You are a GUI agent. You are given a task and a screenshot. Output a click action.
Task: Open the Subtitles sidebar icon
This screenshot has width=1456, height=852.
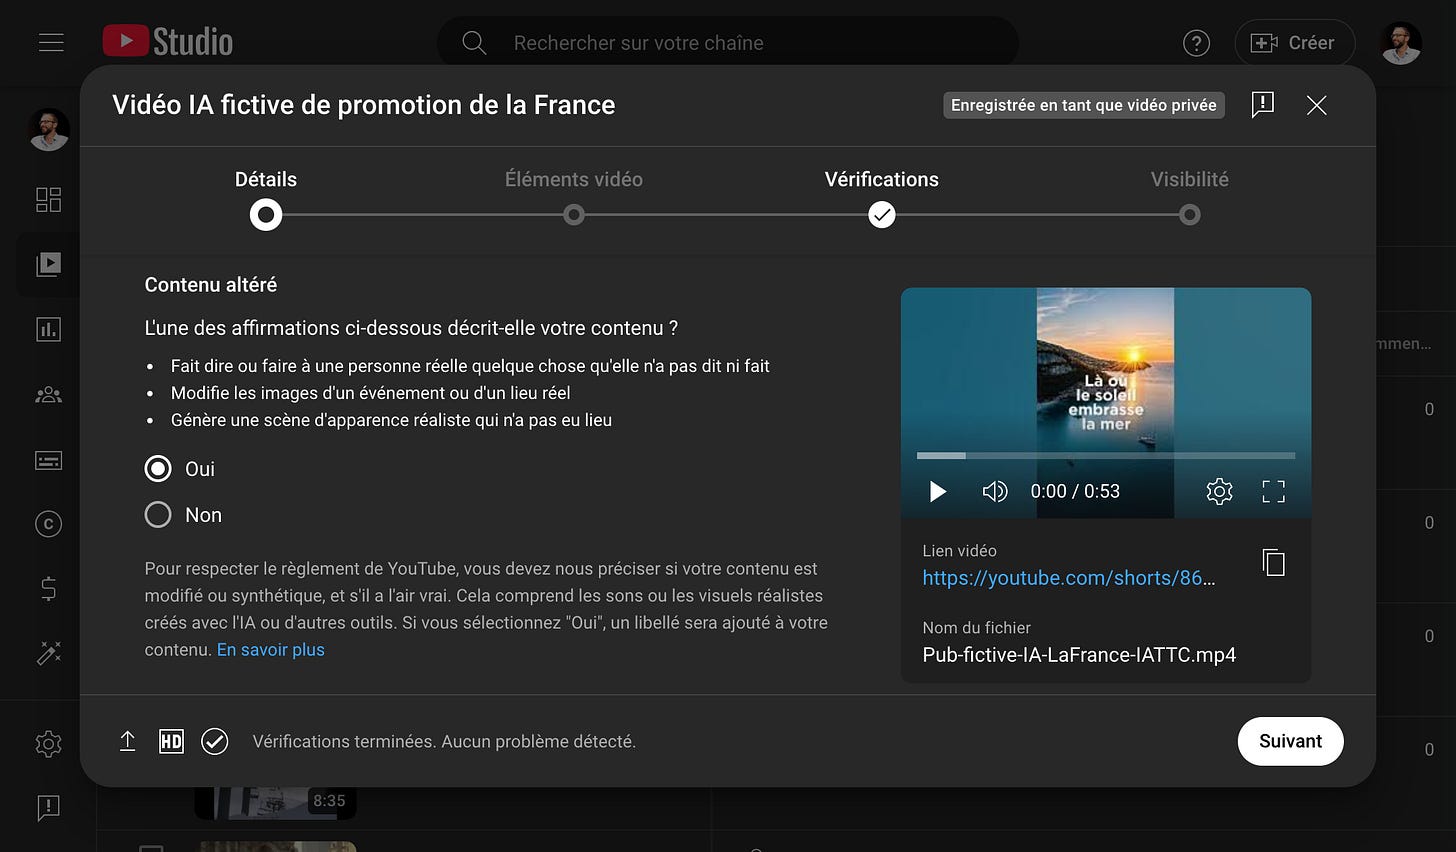(49, 460)
